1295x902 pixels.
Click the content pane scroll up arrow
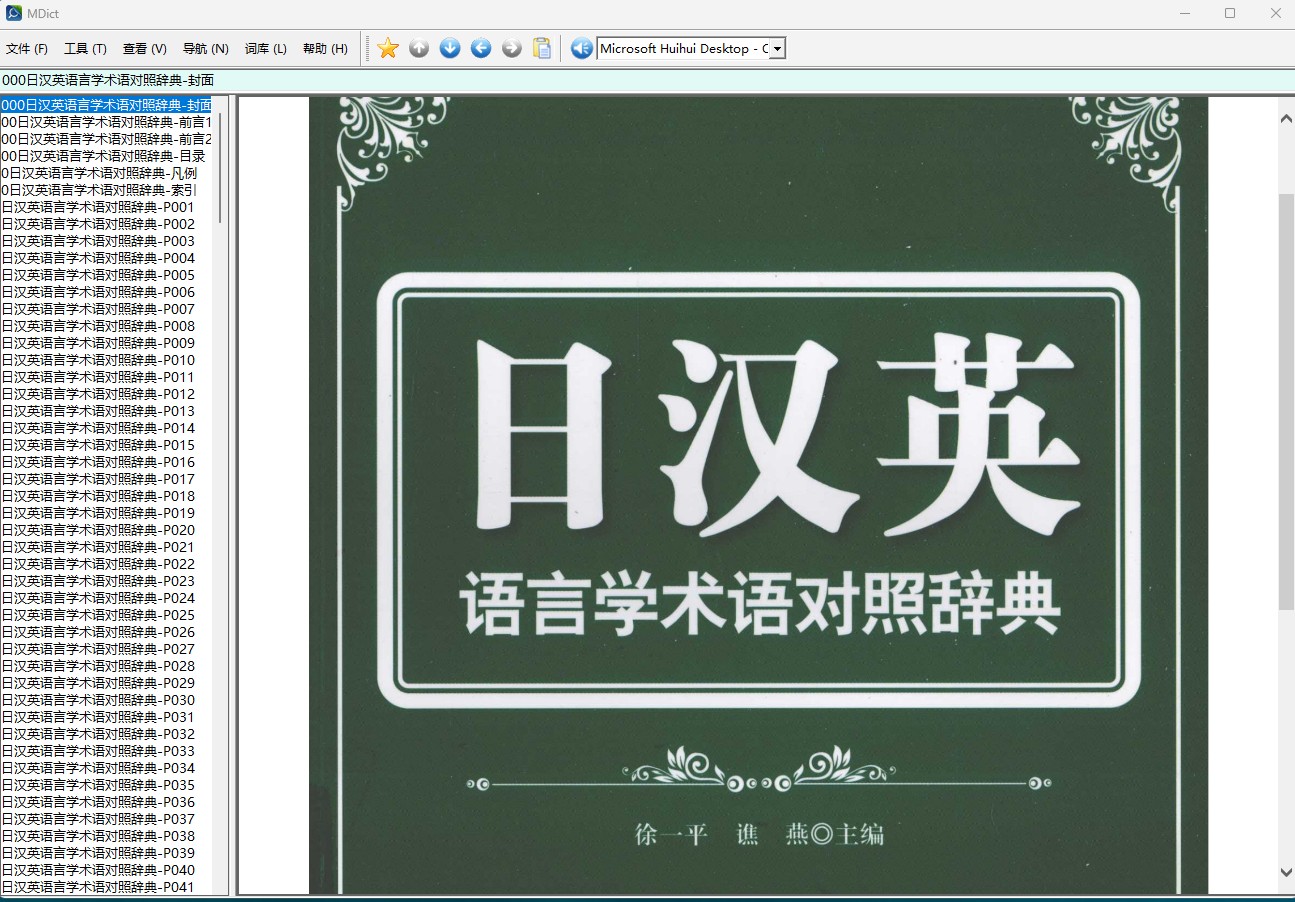click(x=1286, y=118)
